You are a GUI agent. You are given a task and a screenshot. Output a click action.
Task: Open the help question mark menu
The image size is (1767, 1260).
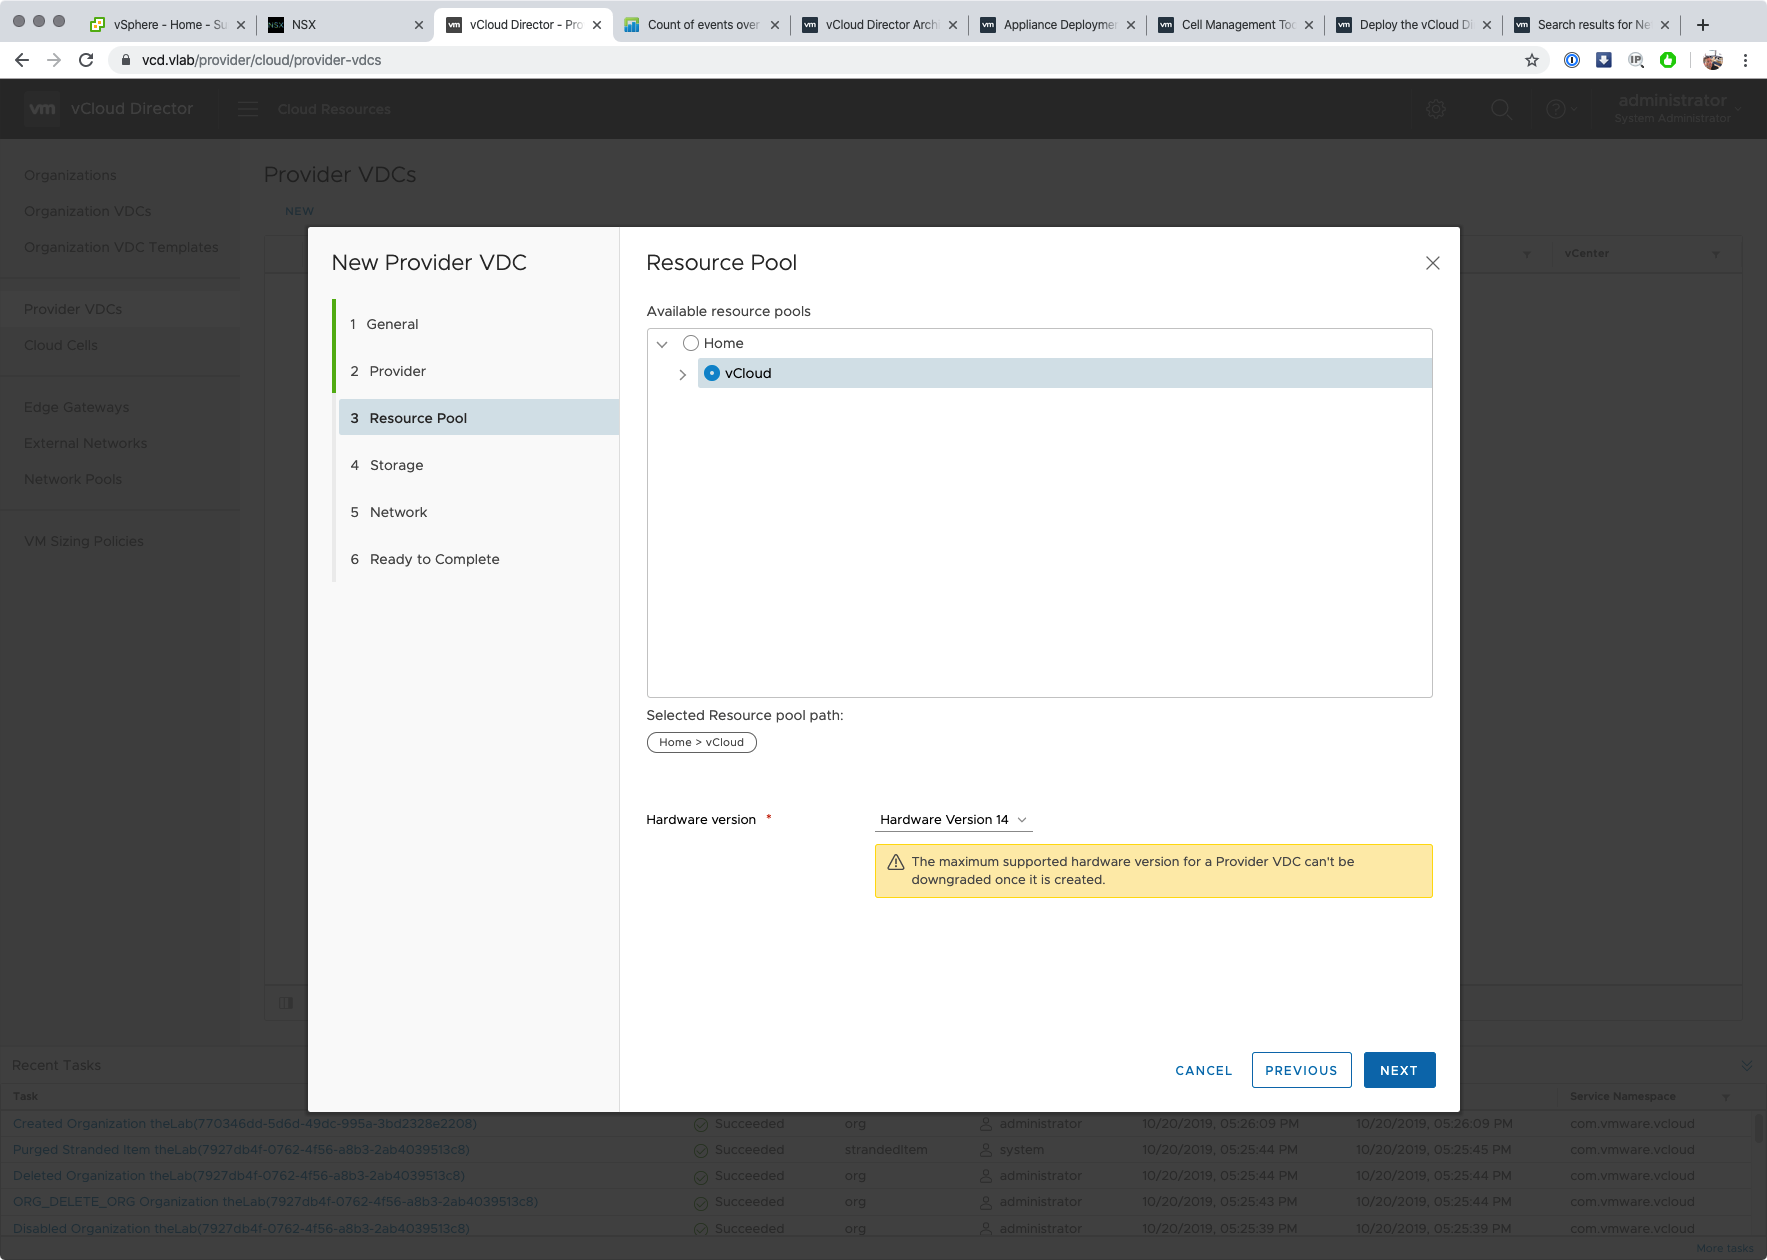[x=1560, y=109]
